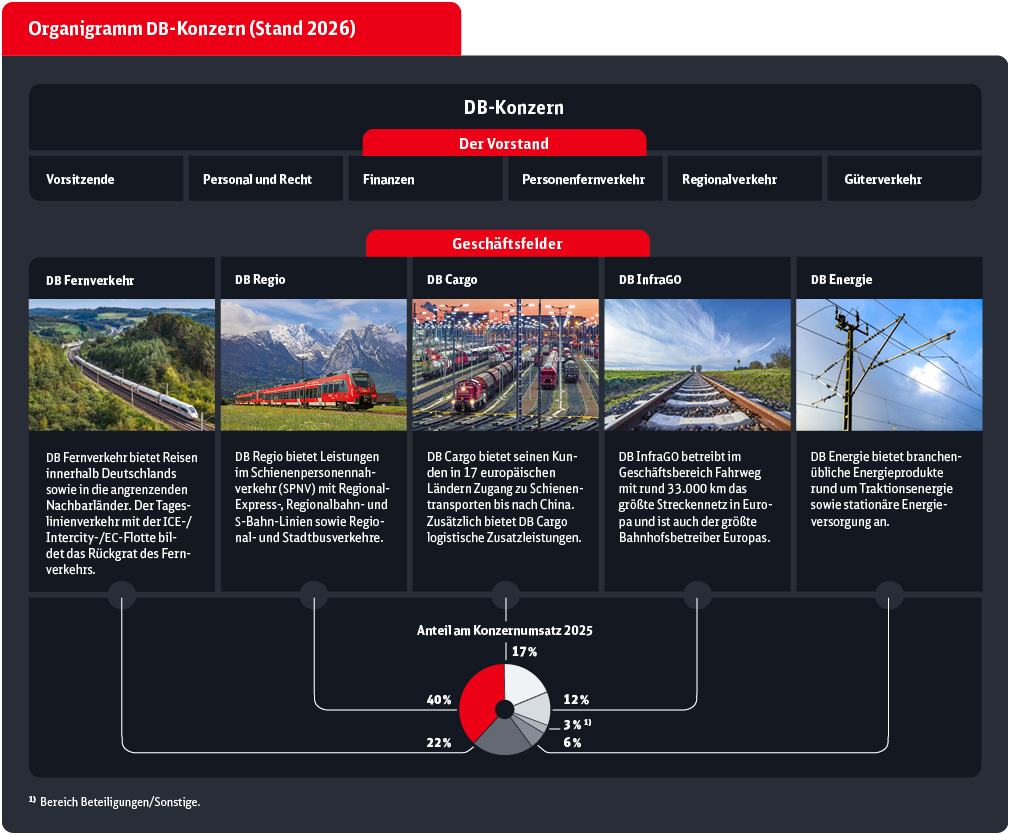Click the DB Energie overhead line photo

click(x=889, y=365)
